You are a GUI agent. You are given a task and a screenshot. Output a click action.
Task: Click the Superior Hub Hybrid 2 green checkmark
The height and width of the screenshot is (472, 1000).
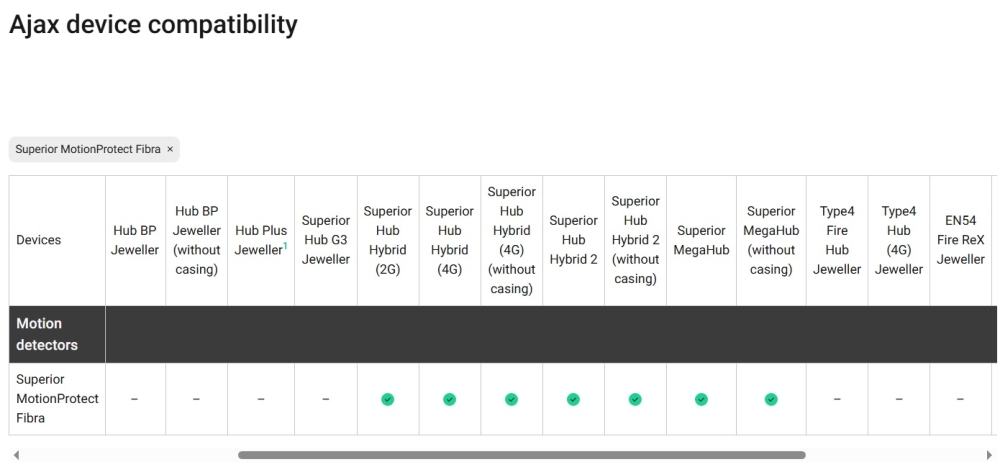pyautogui.click(x=573, y=399)
